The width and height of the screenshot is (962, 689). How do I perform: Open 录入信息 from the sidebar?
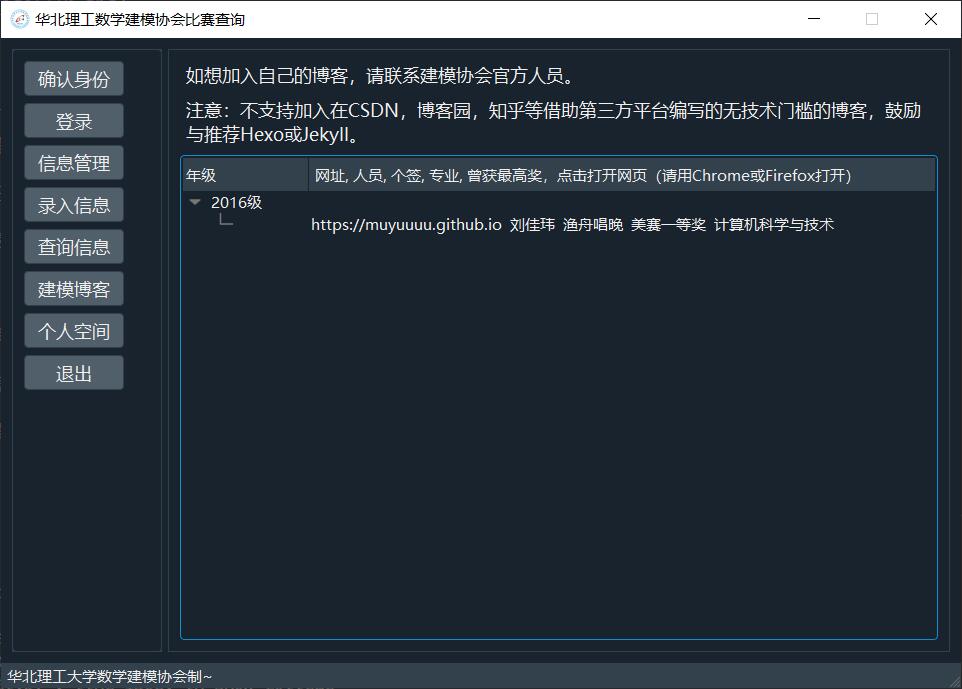pyautogui.click(x=74, y=206)
